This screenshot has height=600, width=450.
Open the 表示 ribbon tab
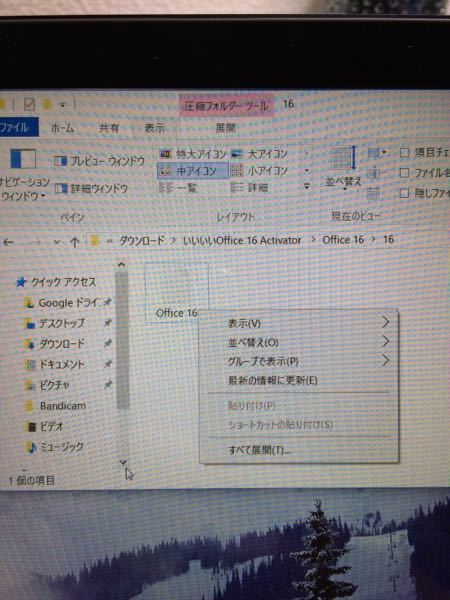click(x=154, y=128)
